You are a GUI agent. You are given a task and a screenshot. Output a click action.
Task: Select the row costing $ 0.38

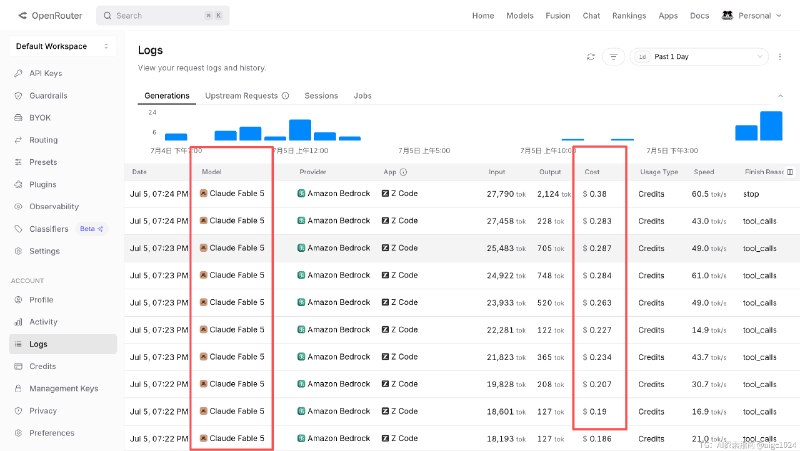coord(462,194)
